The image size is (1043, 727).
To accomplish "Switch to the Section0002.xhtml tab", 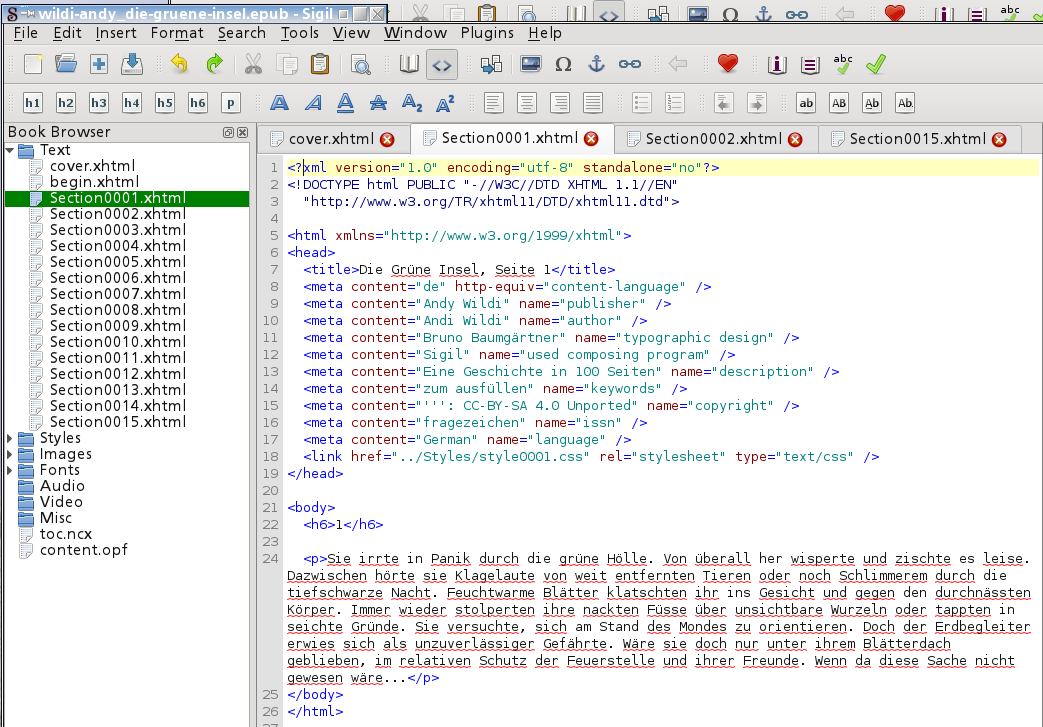I will [x=713, y=138].
